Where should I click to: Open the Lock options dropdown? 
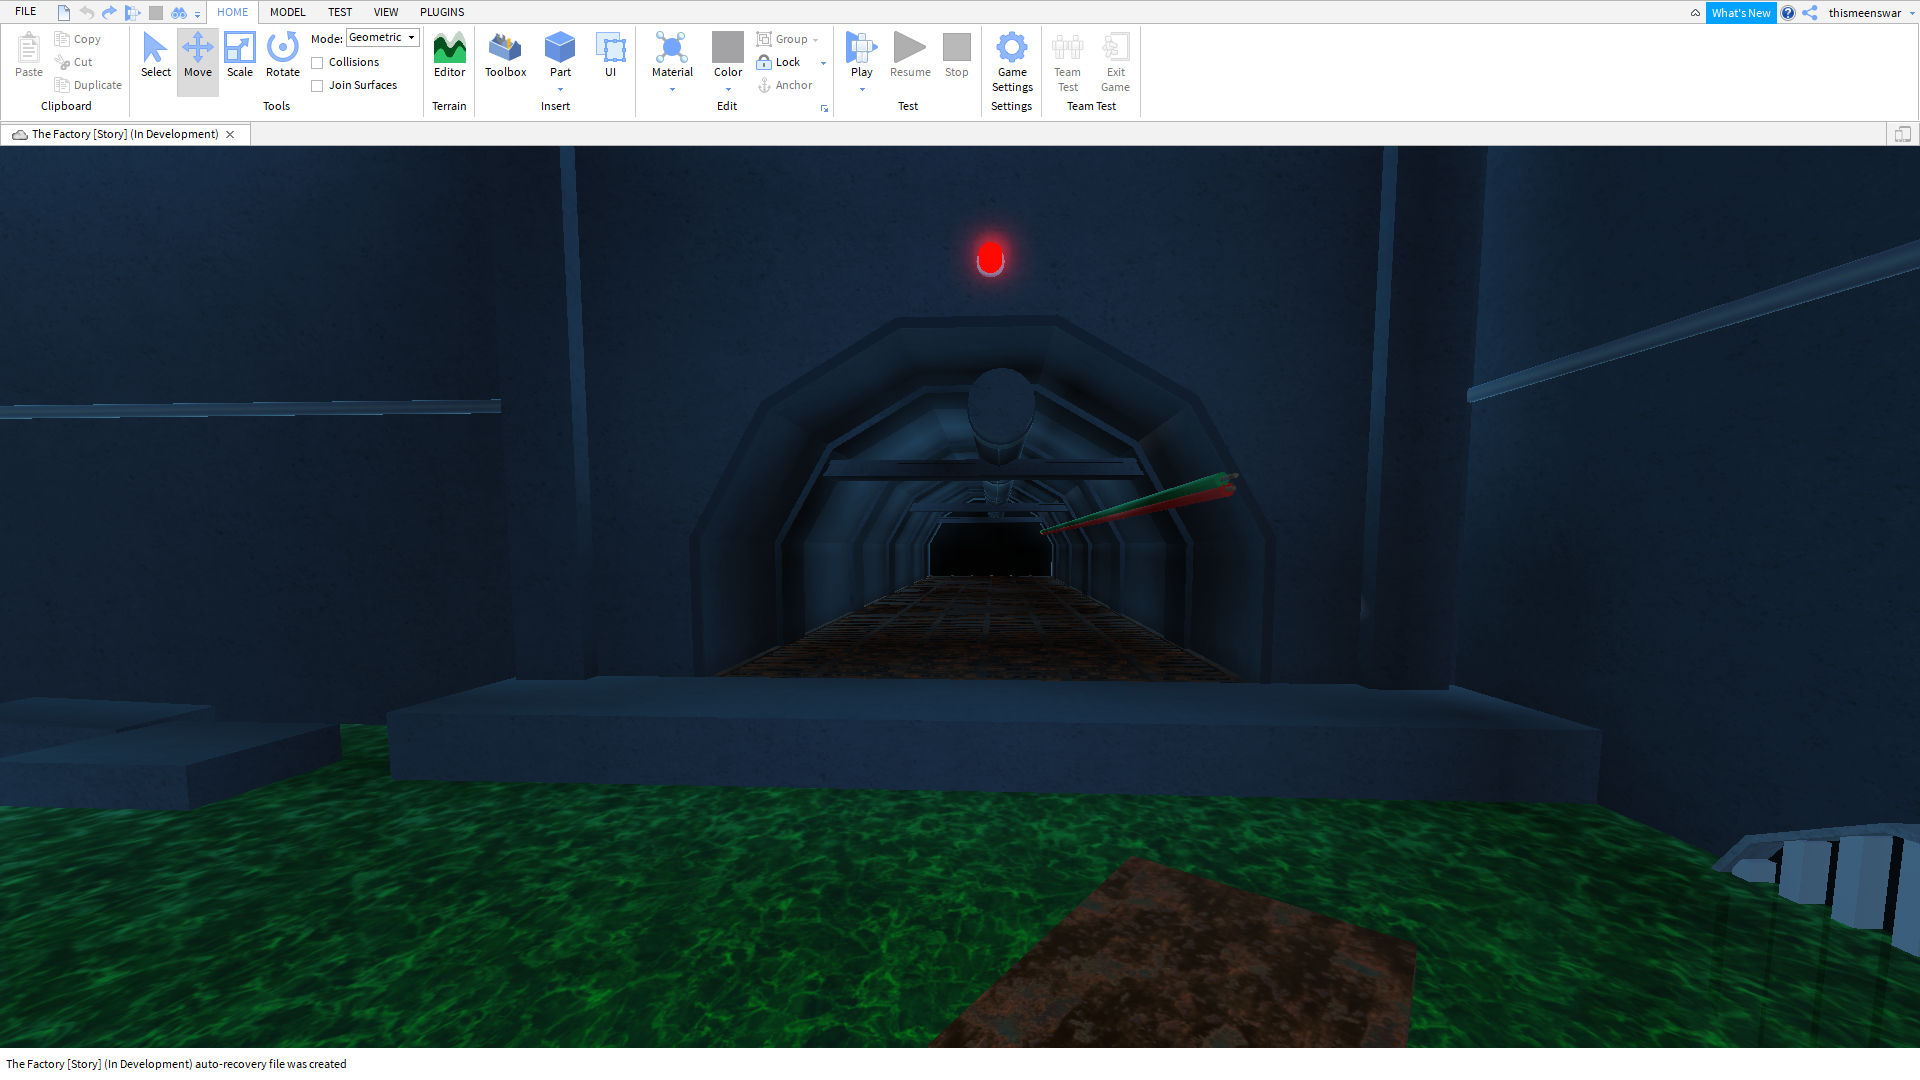(x=823, y=62)
